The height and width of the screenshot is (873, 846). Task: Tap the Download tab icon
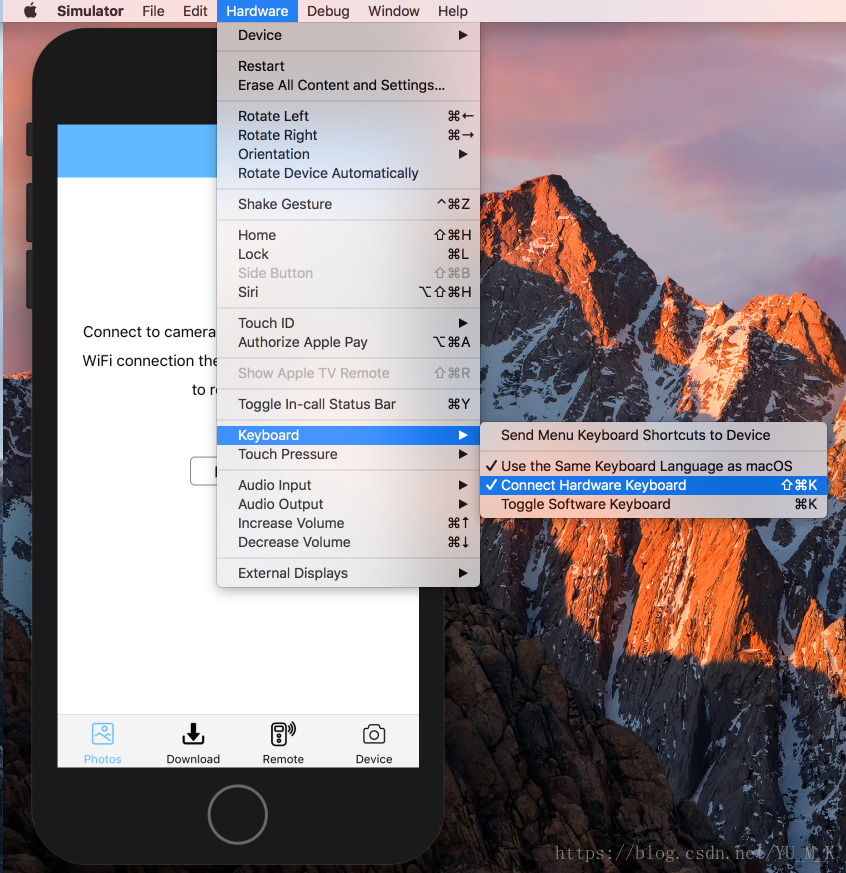pos(193,734)
